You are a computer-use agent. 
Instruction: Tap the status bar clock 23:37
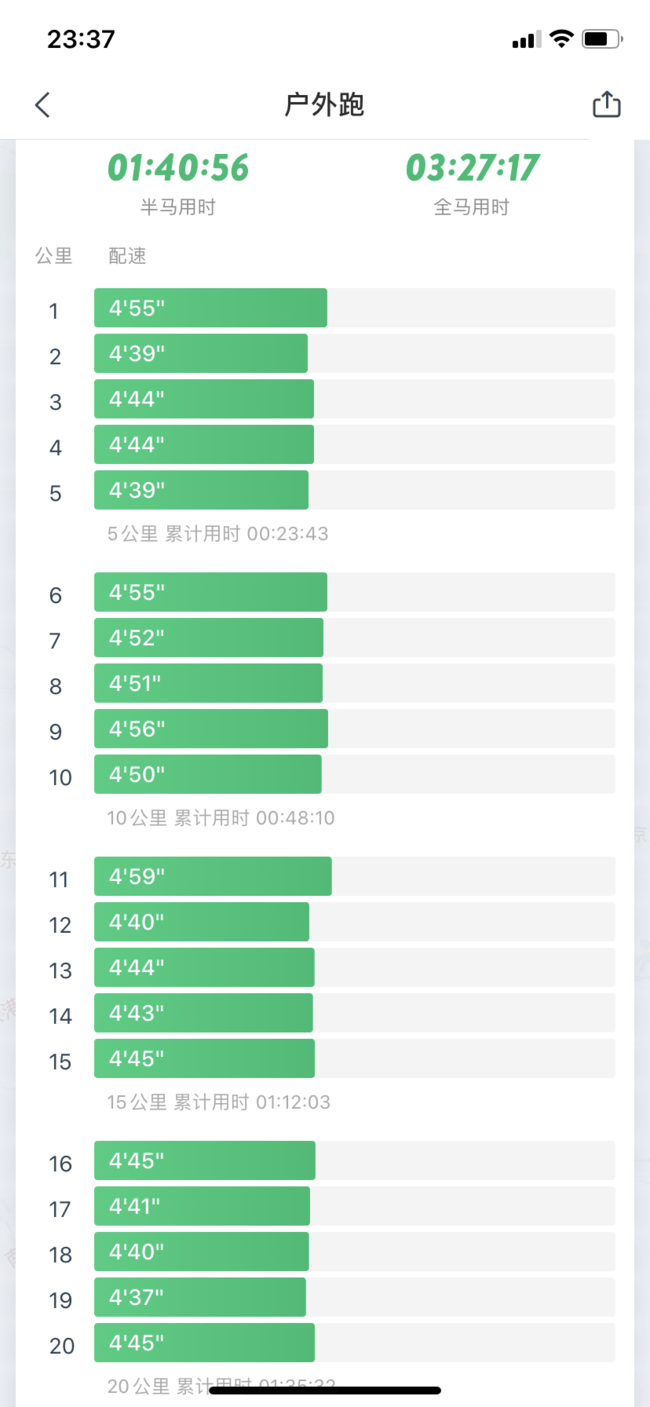(81, 40)
